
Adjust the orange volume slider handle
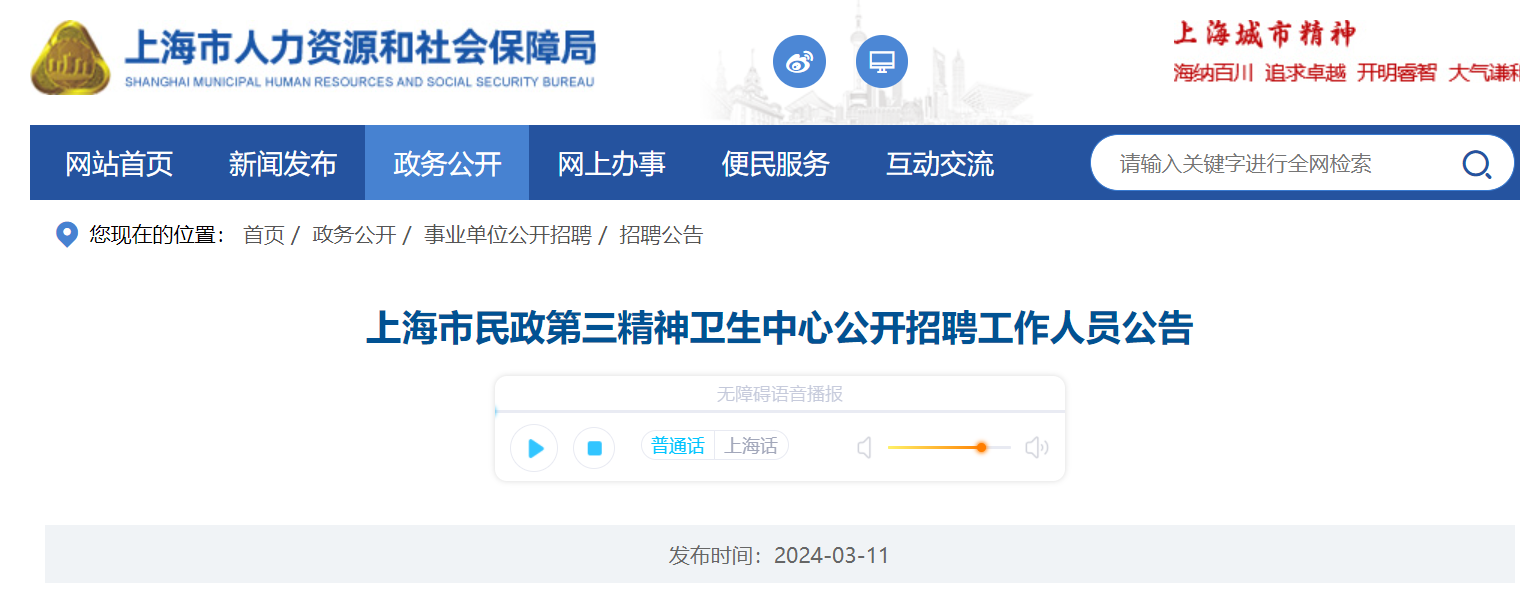tap(981, 448)
